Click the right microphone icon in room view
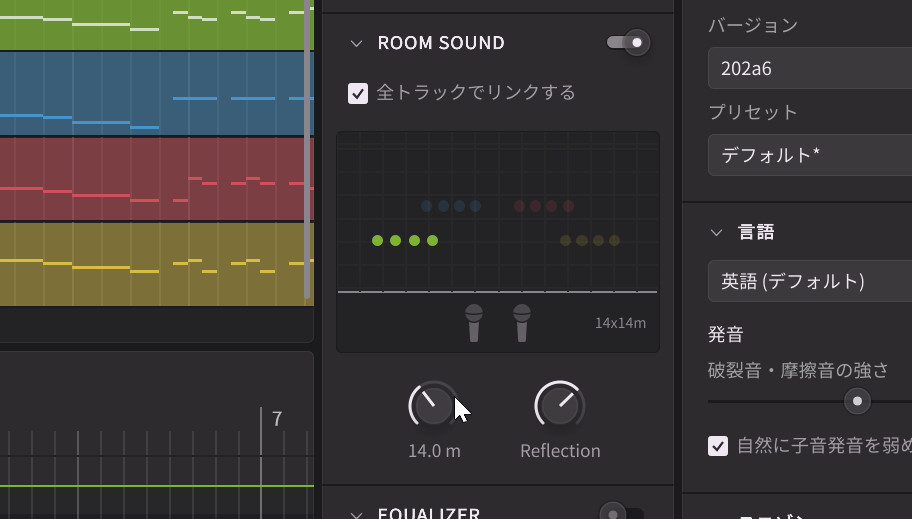The height and width of the screenshot is (519, 912). 521,322
